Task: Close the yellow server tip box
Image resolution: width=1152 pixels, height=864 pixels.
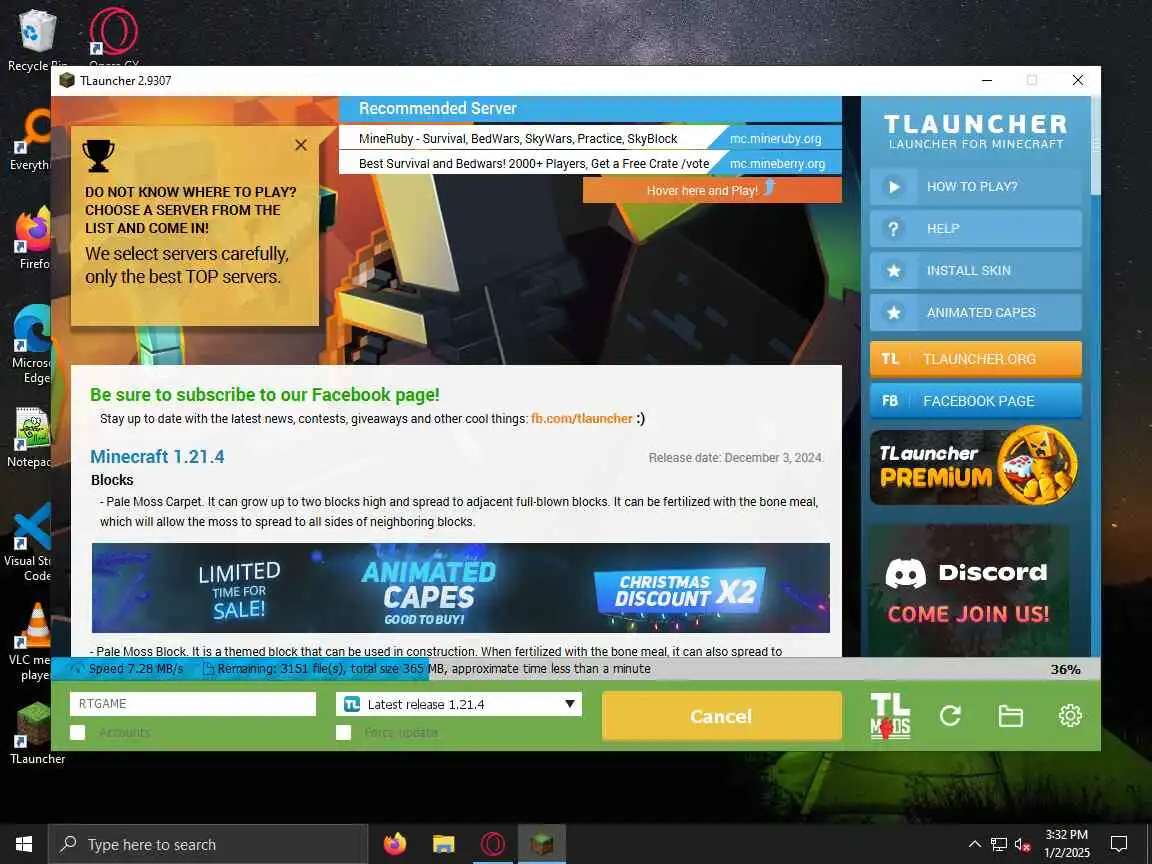Action: [301, 145]
